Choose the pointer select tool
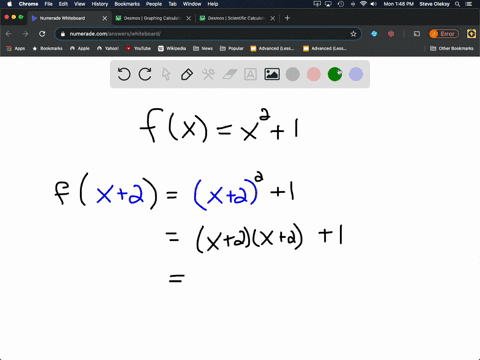The width and height of the screenshot is (480, 360). point(166,74)
